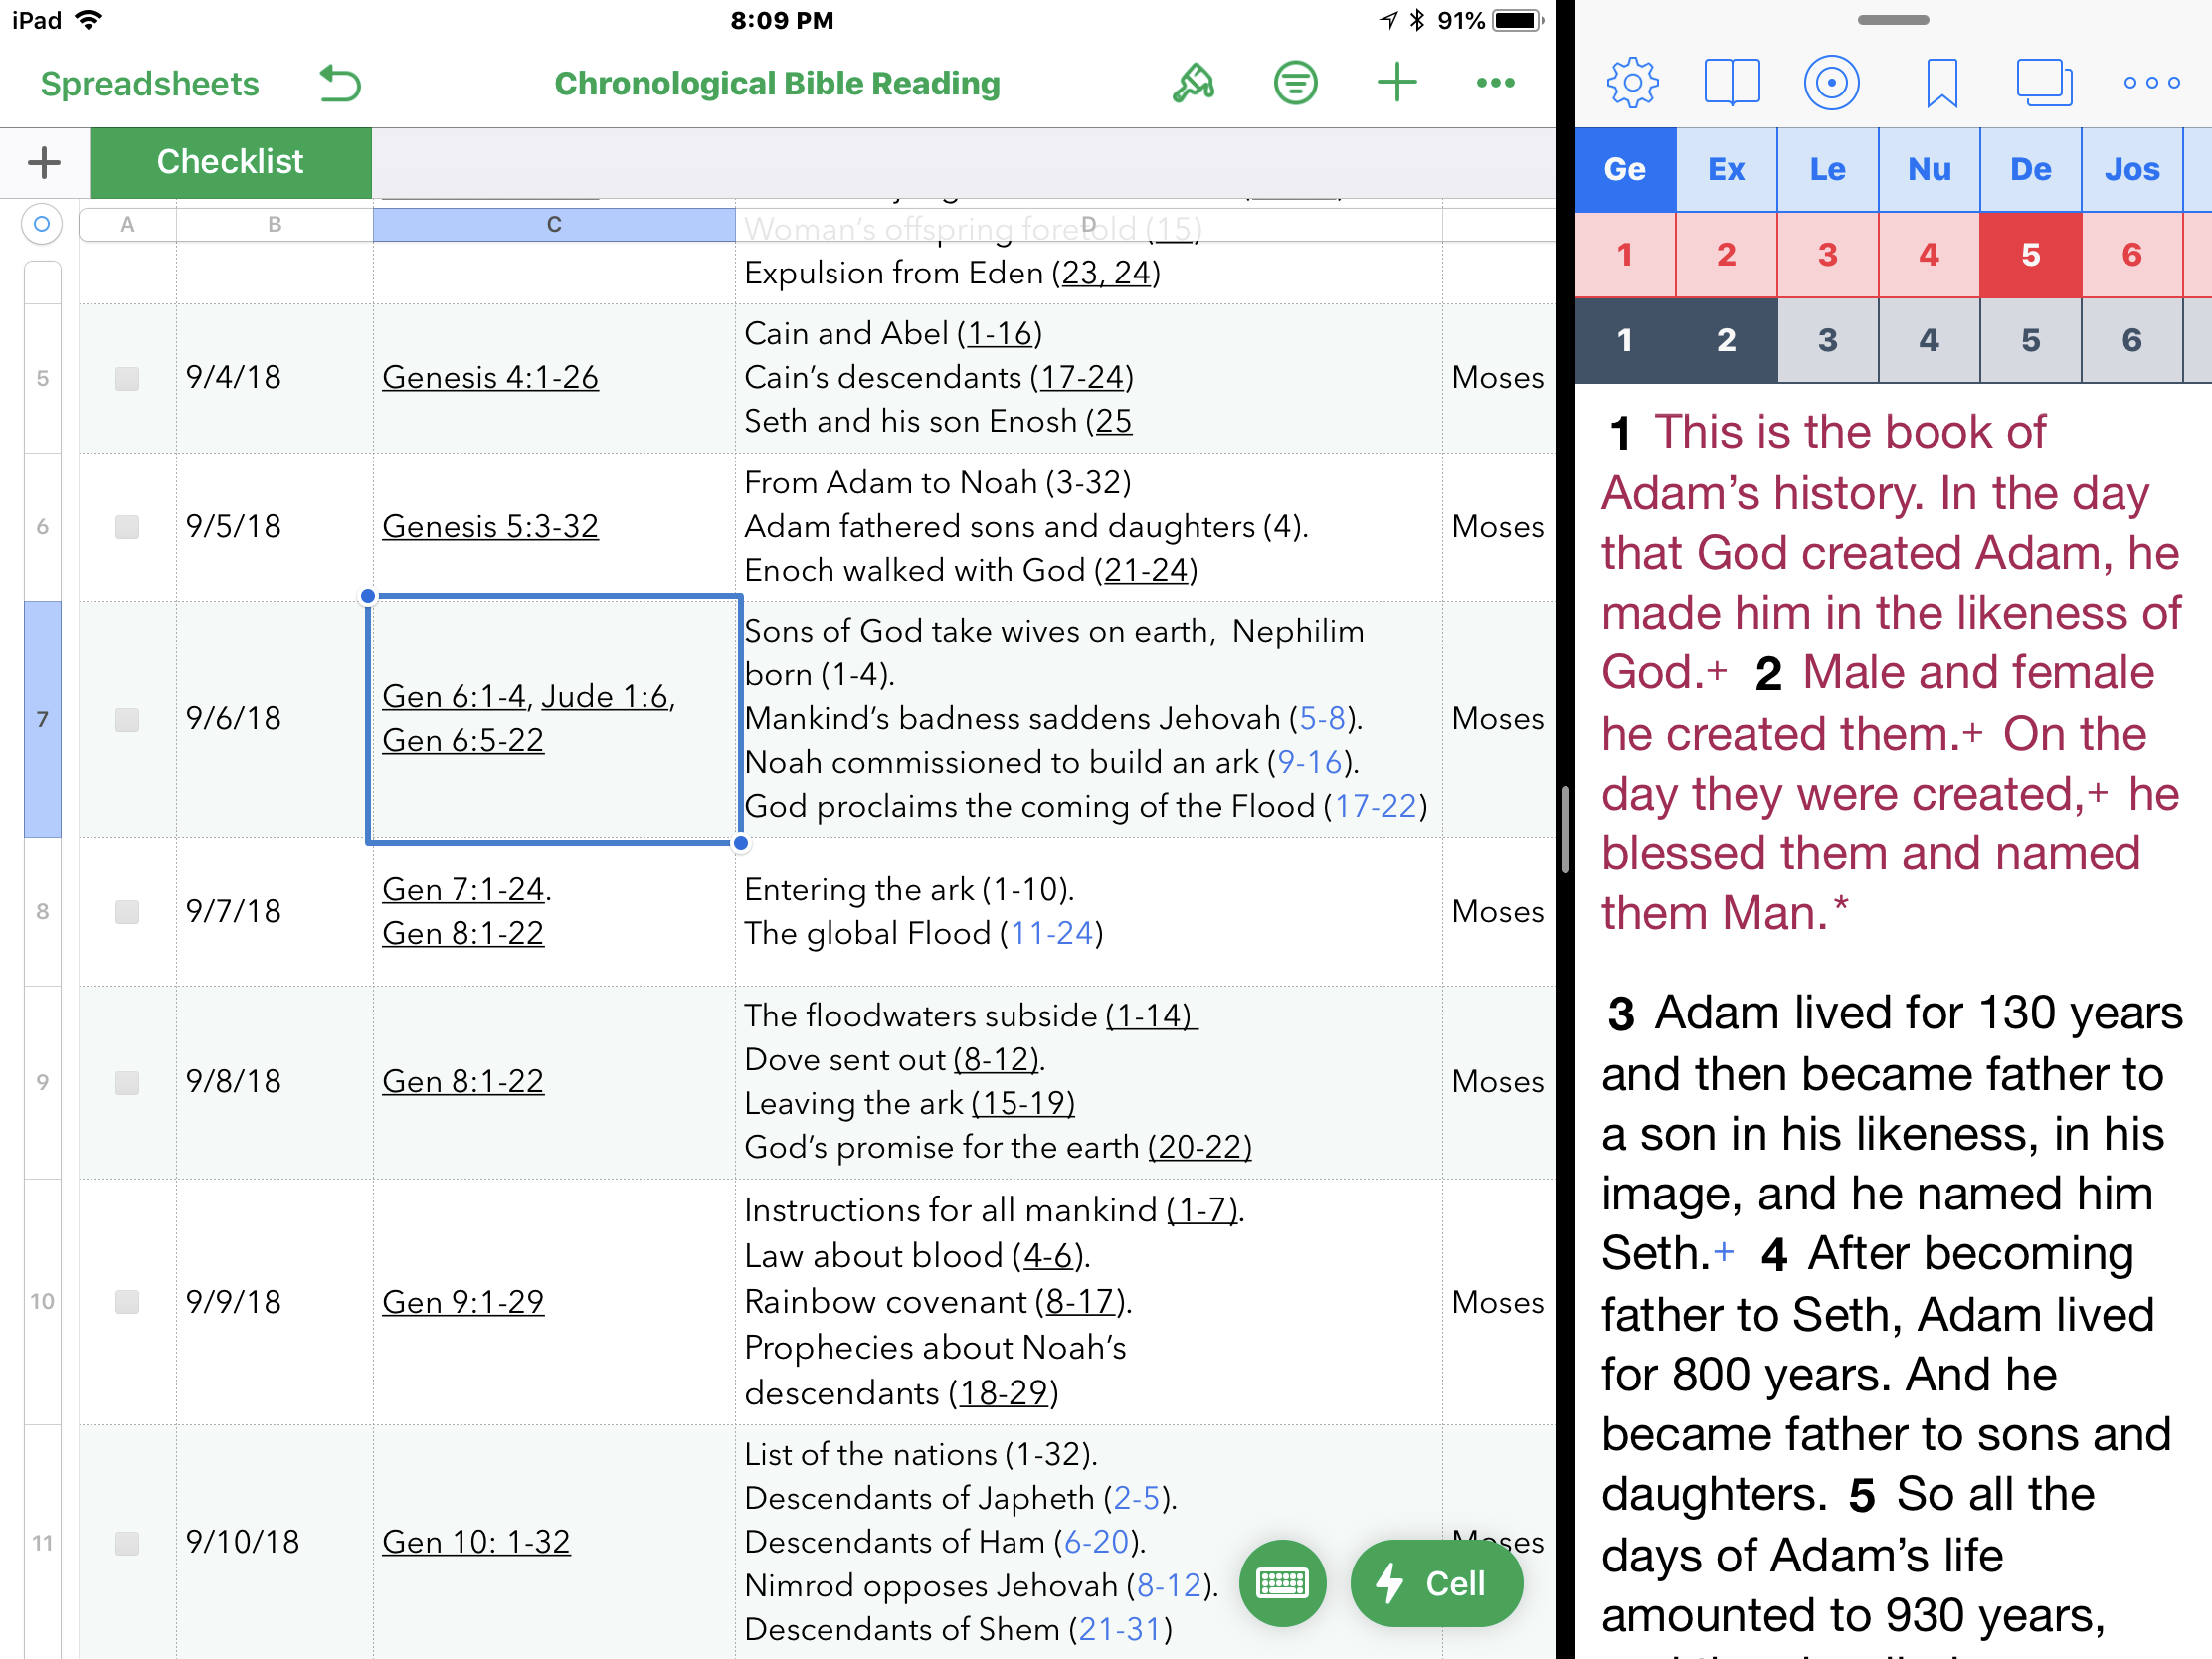Open the organize filter icon
This screenshot has height=1659, width=2212.
[1295, 83]
